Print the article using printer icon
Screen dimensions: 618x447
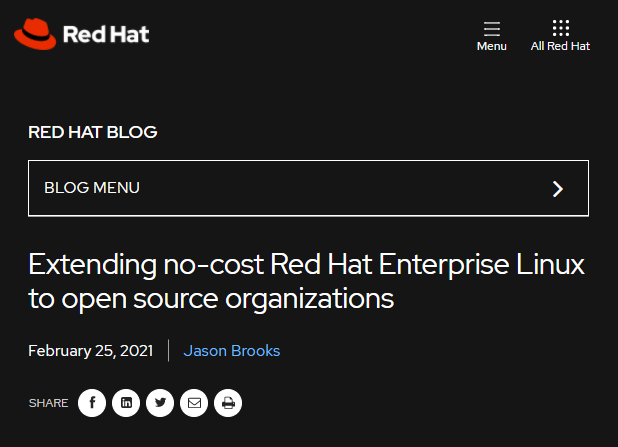click(x=228, y=403)
